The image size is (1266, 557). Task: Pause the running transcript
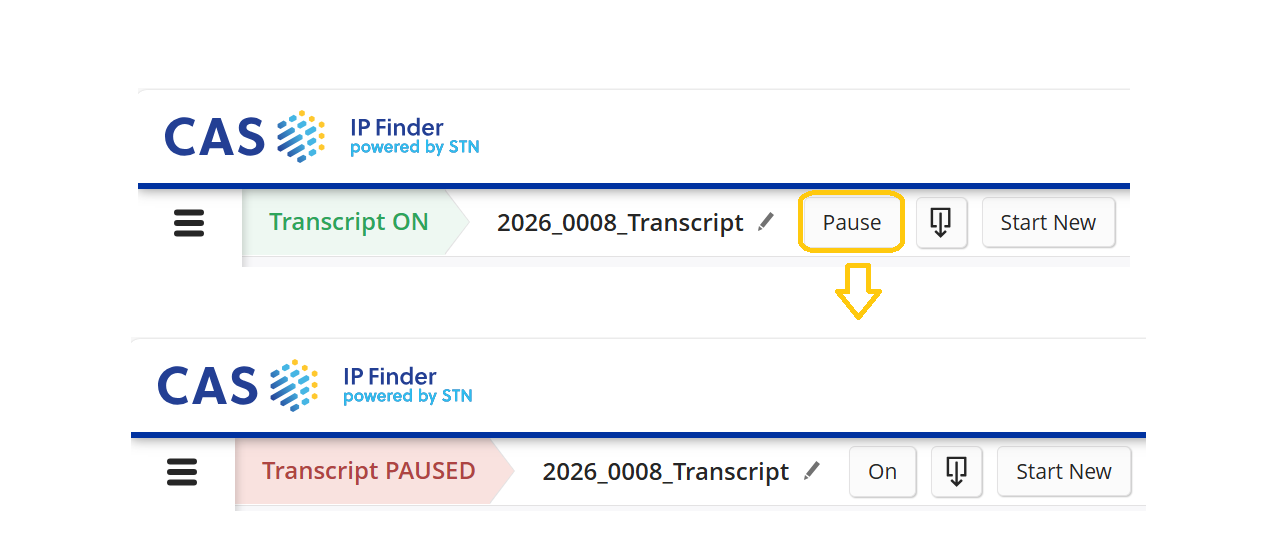(851, 223)
